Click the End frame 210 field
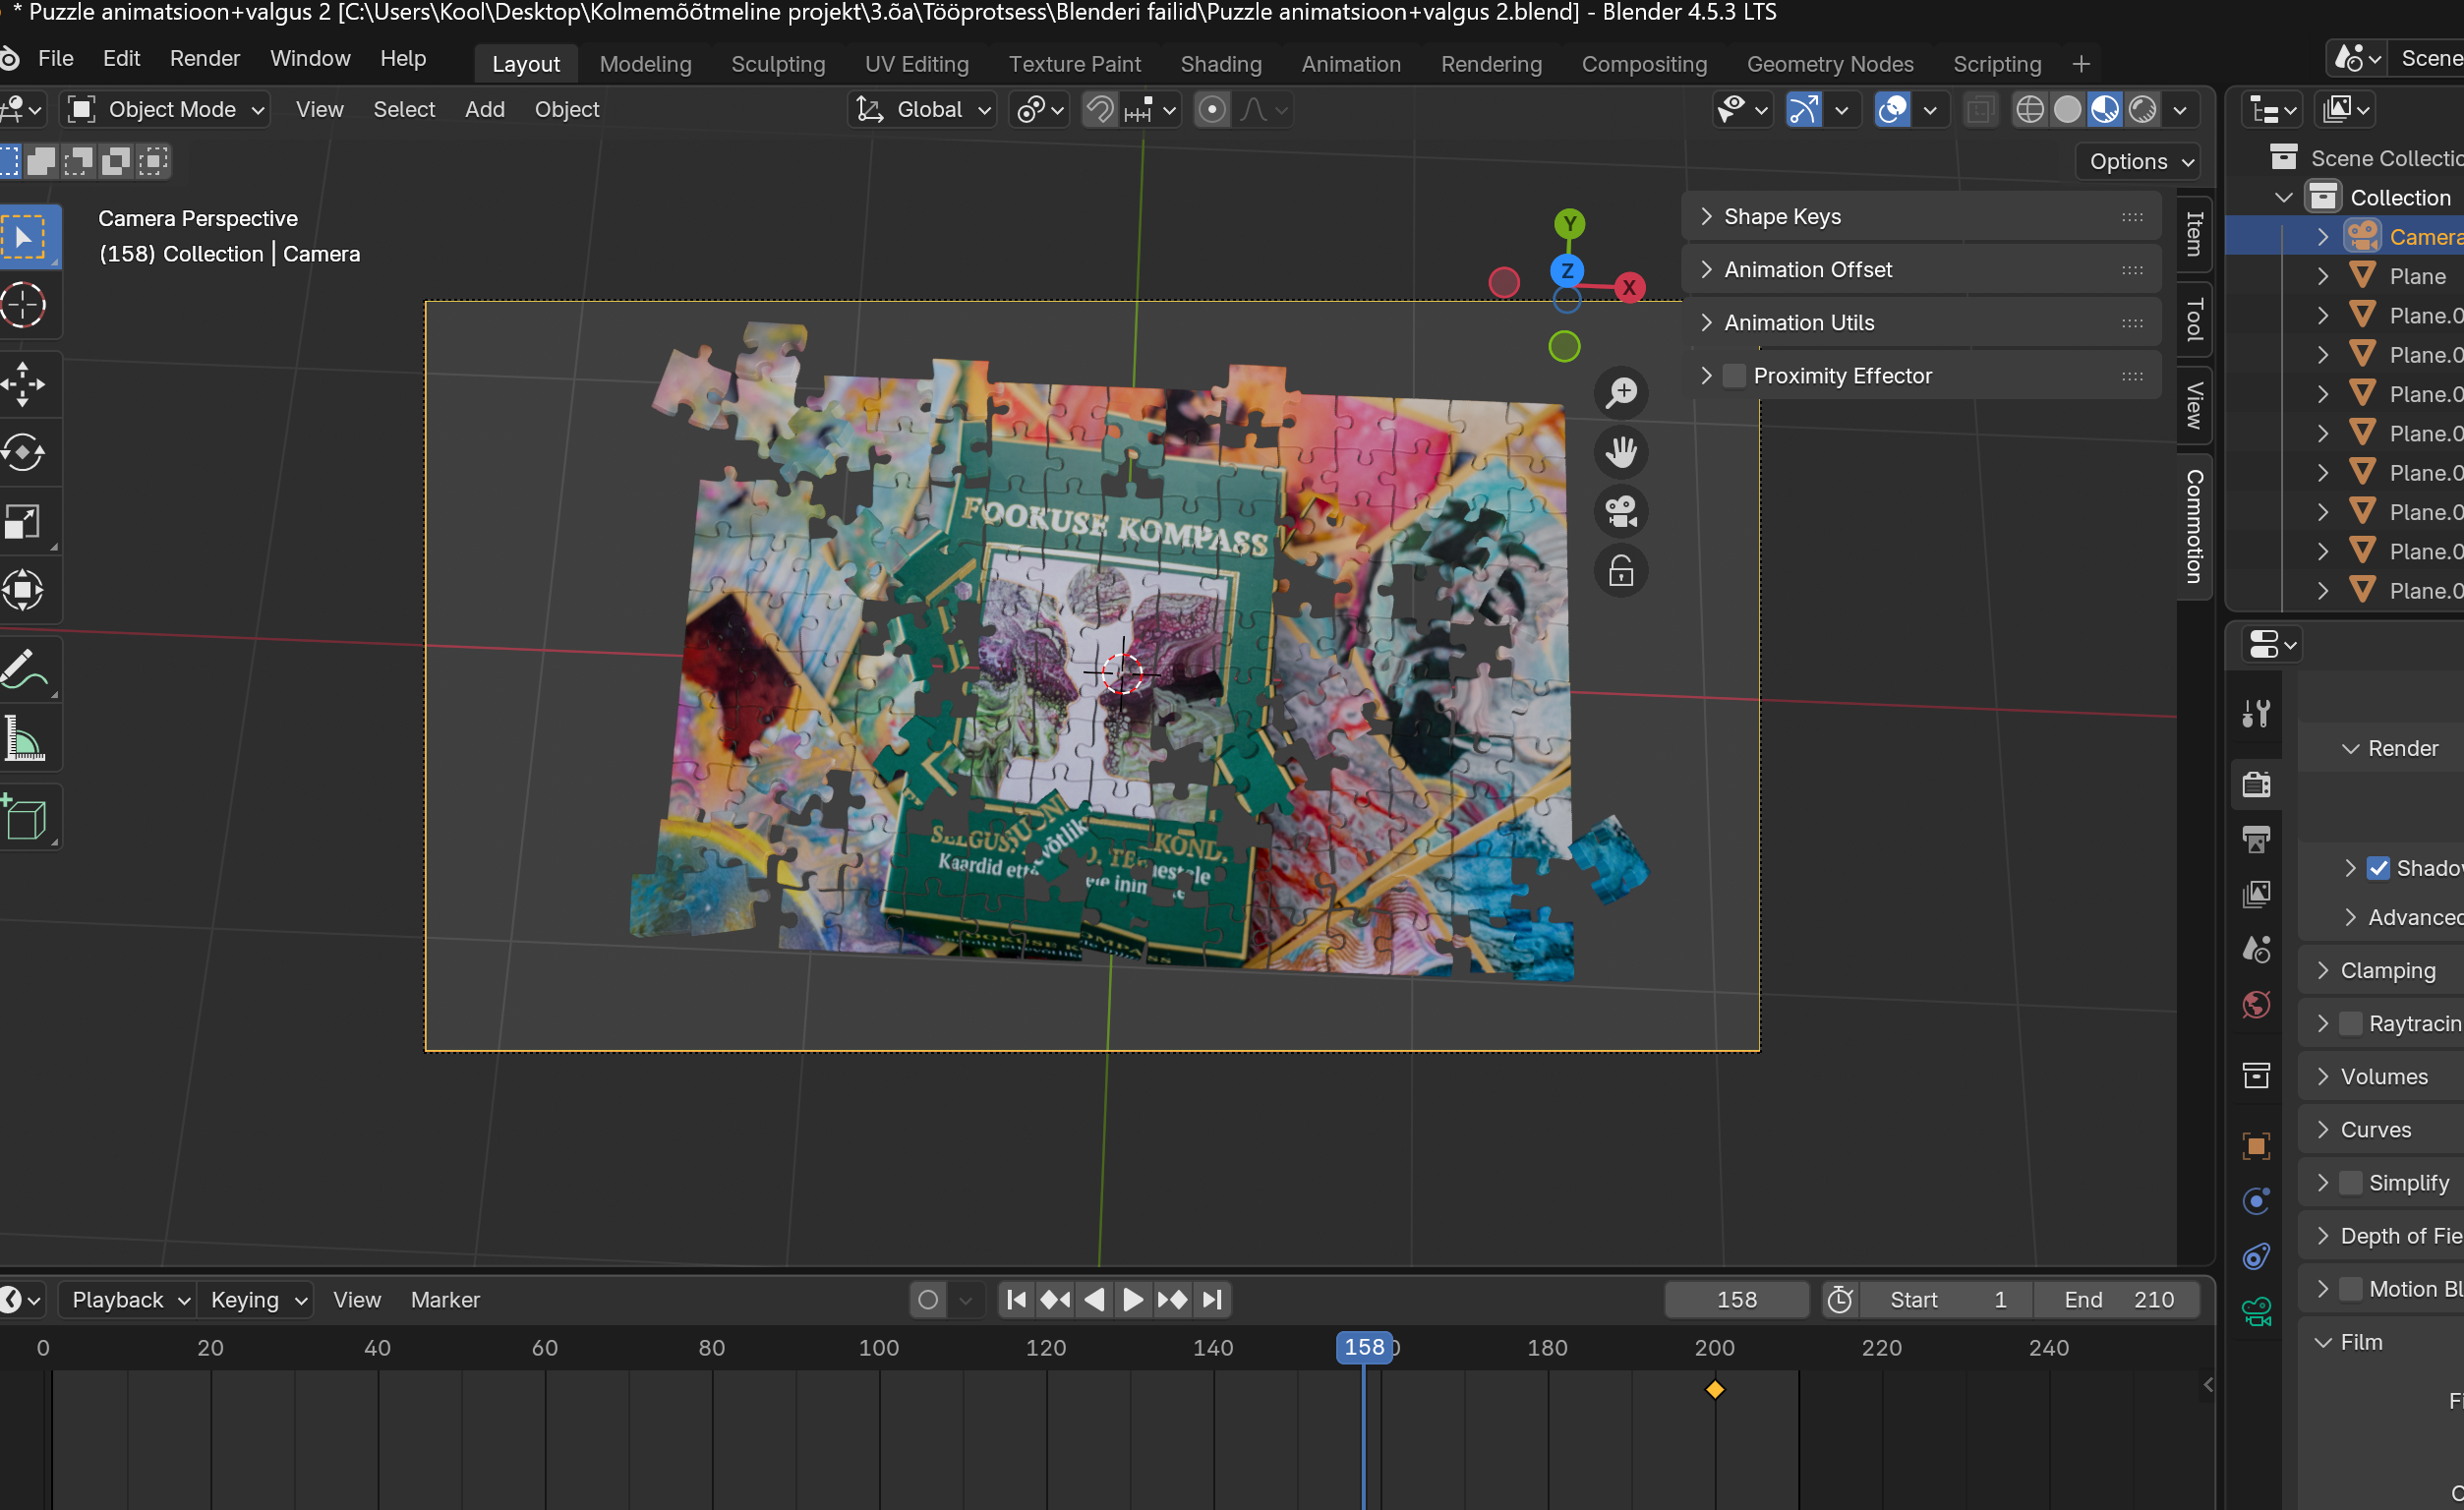 point(2118,1299)
